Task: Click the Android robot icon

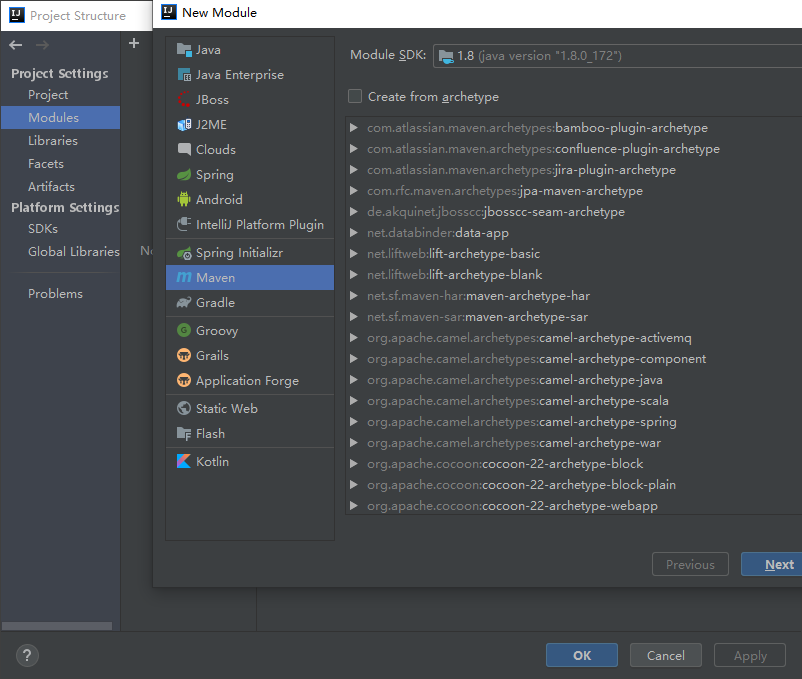Action: point(184,199)
